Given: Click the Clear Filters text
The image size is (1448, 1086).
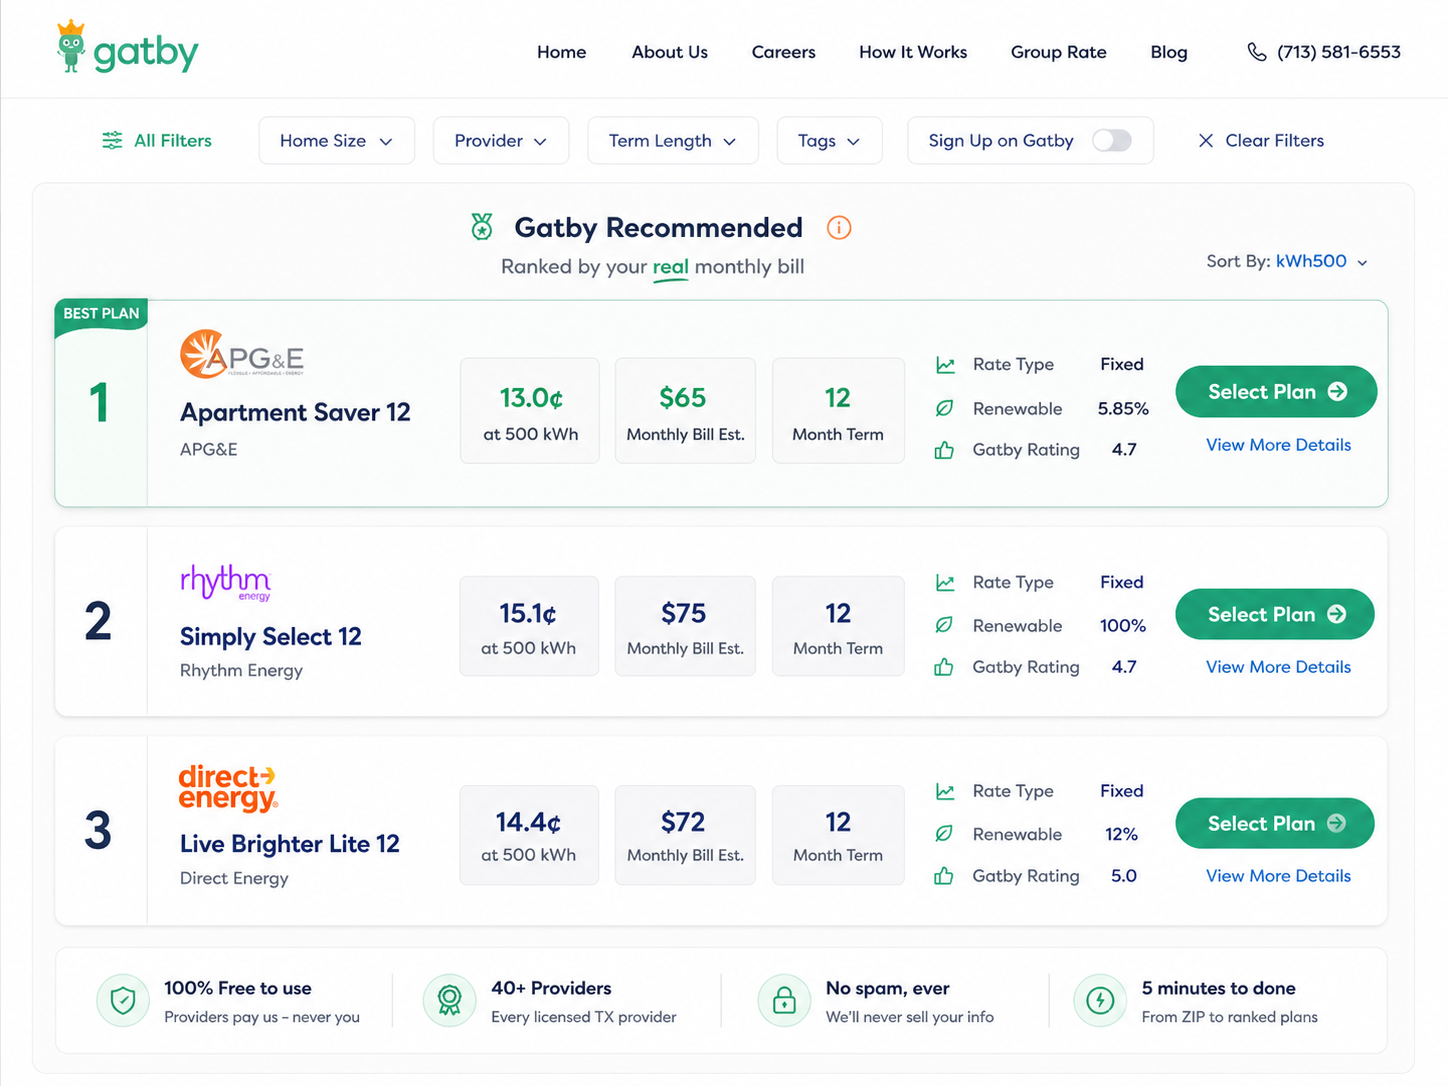Looking at the screenshot, I should pyautogui.click(x=1275, y=141).
